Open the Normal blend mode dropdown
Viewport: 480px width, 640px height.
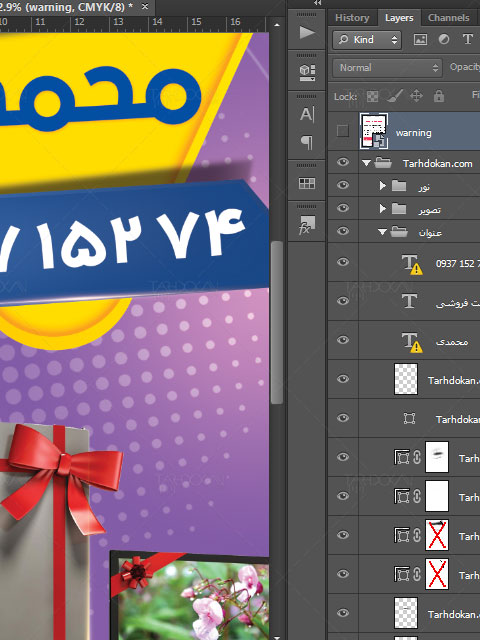coord(387,68)
